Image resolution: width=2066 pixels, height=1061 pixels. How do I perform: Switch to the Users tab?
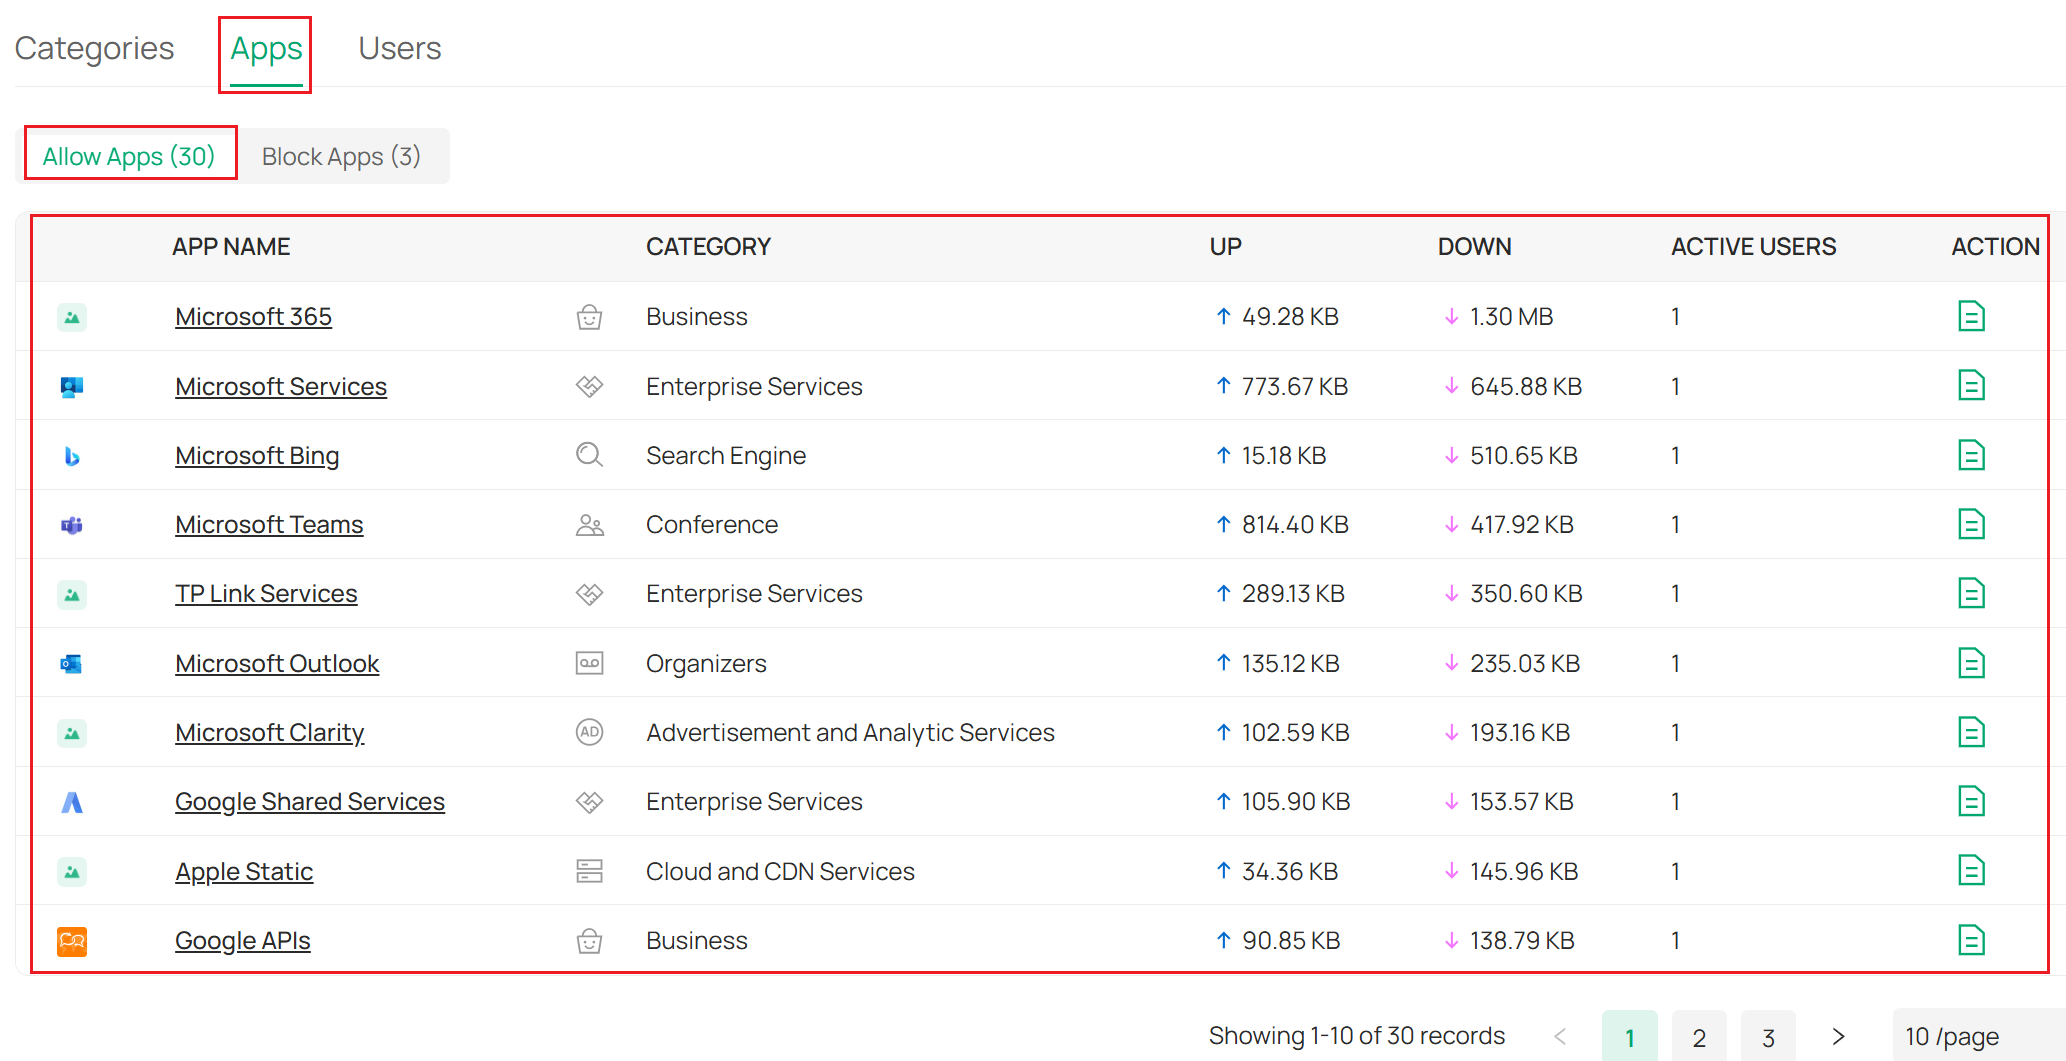click(x=399, y=47)
